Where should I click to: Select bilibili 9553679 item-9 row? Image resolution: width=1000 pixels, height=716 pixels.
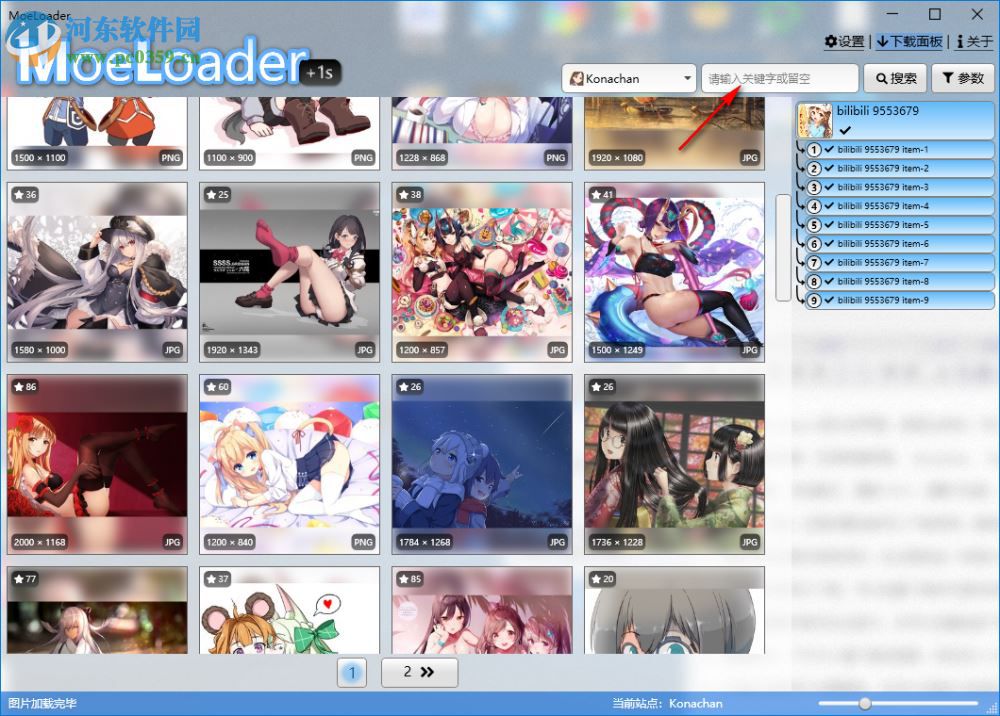click(899, 300)
